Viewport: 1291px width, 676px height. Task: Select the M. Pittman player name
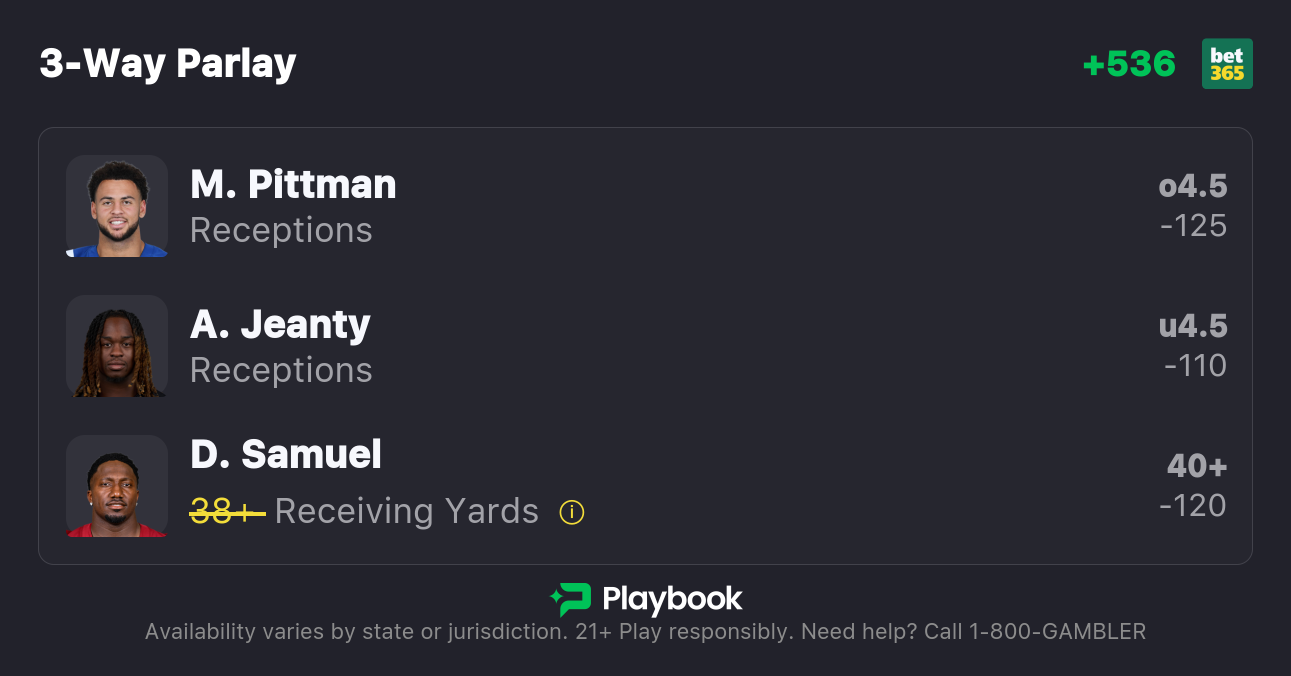(293, 185)
